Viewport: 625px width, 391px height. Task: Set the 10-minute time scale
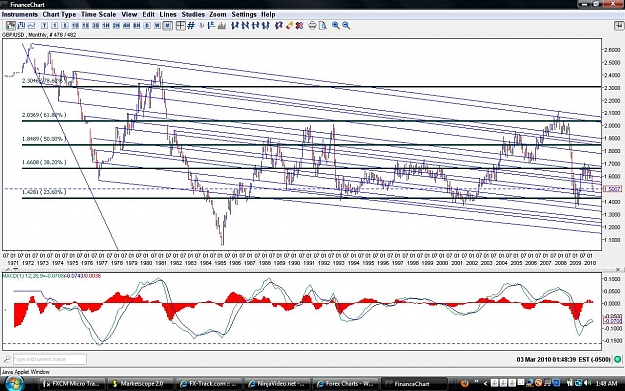coord(75,26)
